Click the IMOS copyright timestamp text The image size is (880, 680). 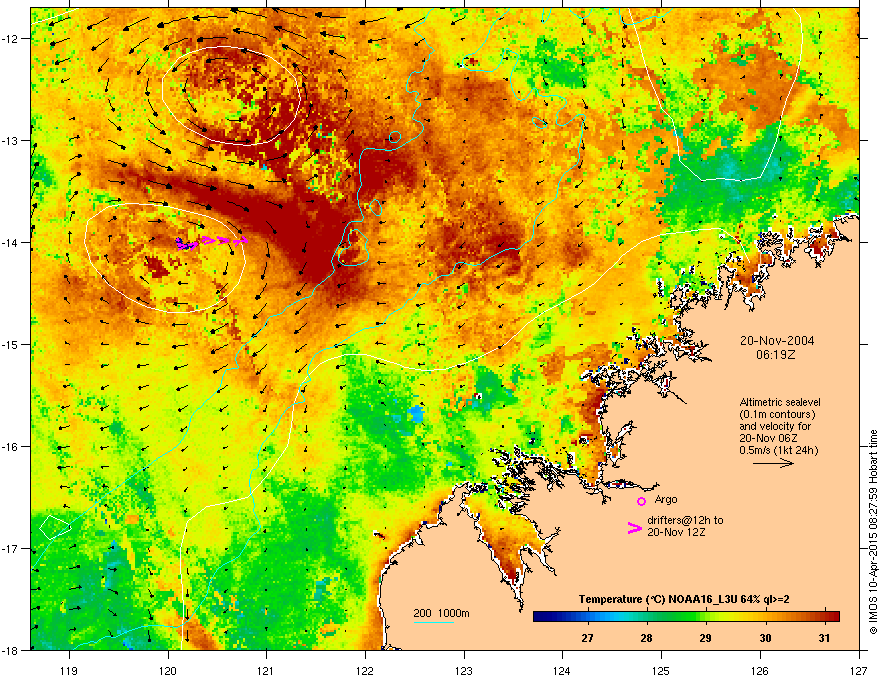[873, 532]
